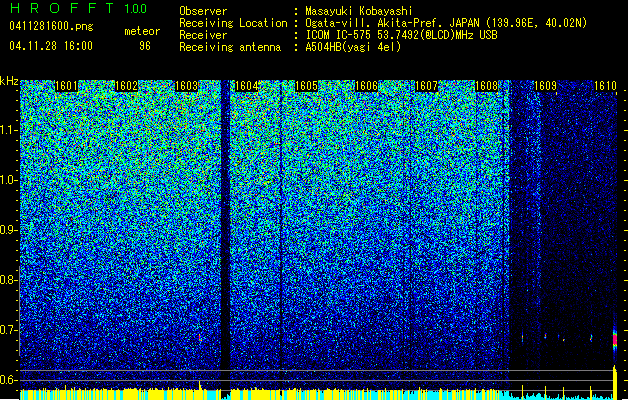Click the Receiving antenna label

click(230, 47)
